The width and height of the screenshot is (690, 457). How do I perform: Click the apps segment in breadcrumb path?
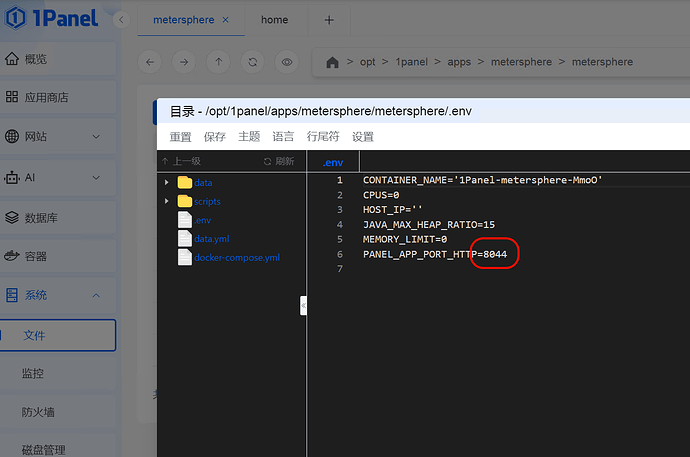(x=459, y=62)
